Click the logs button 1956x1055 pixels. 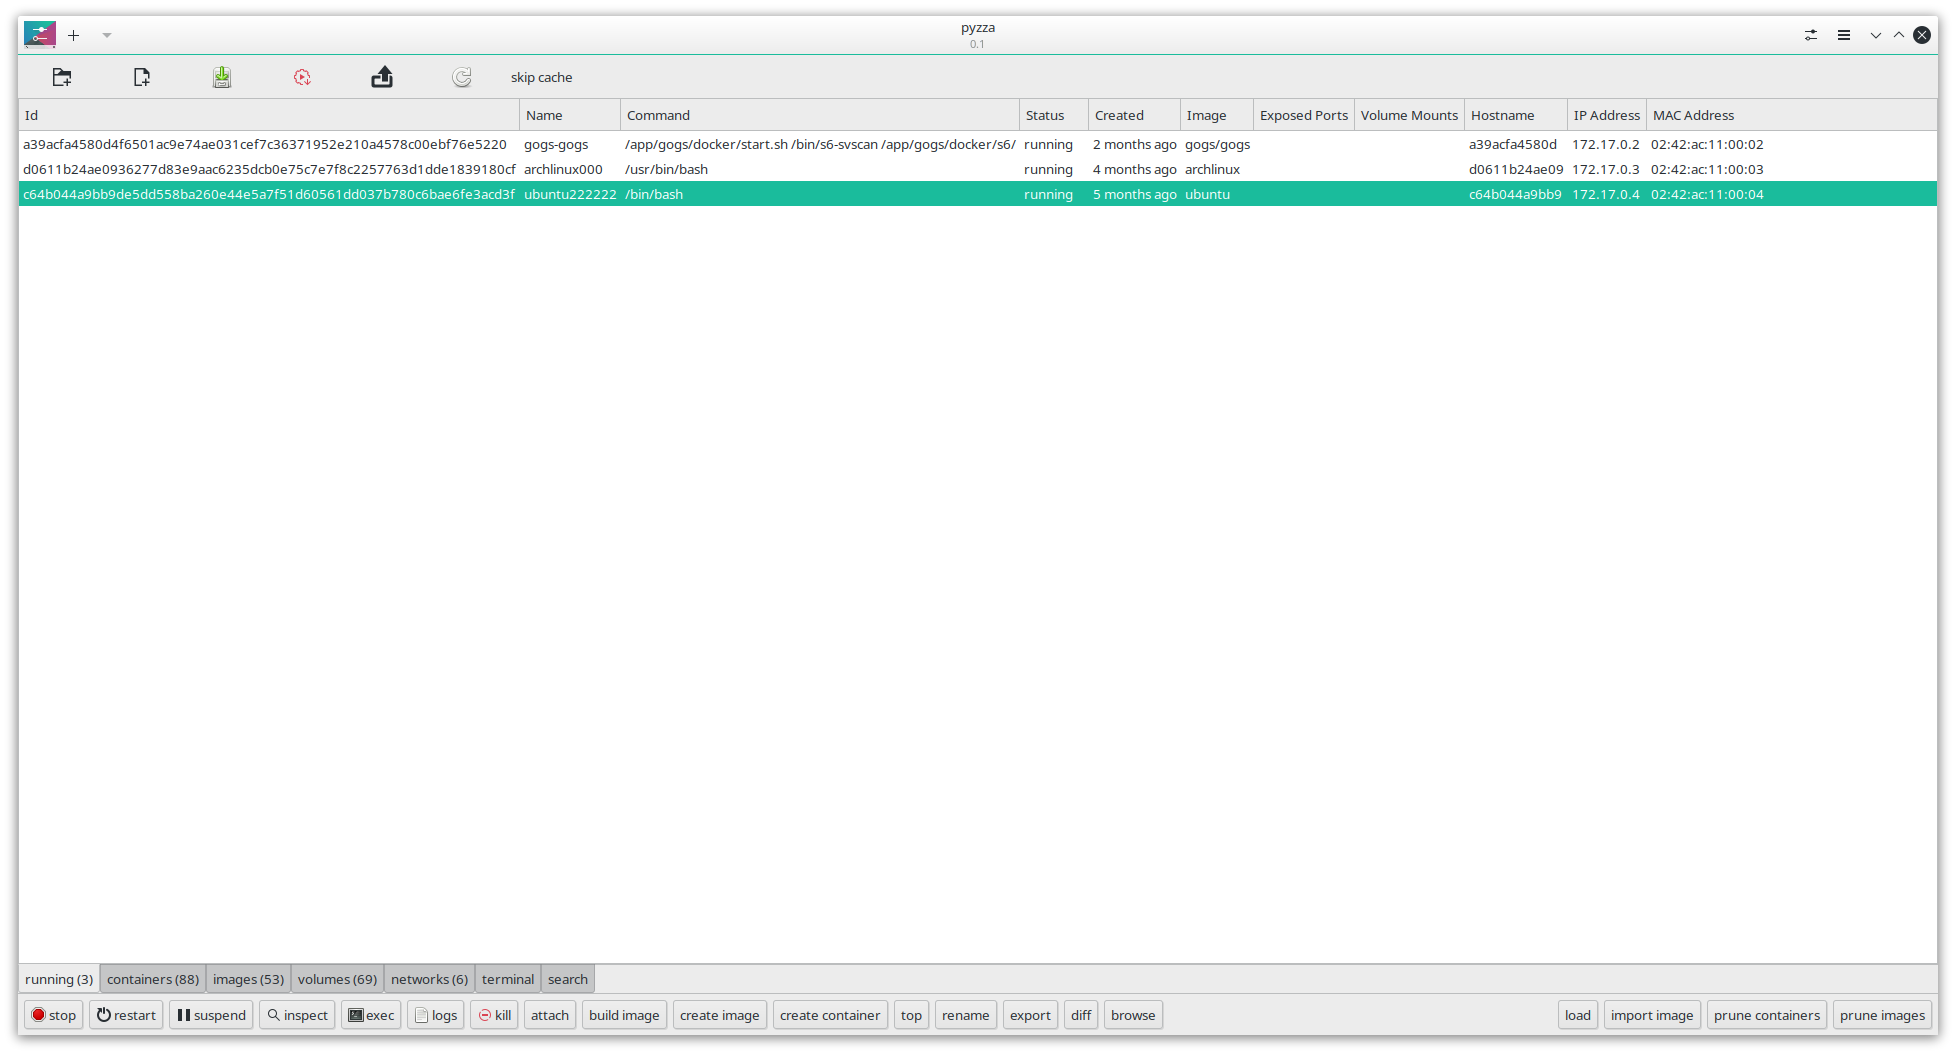(436, 1015)
